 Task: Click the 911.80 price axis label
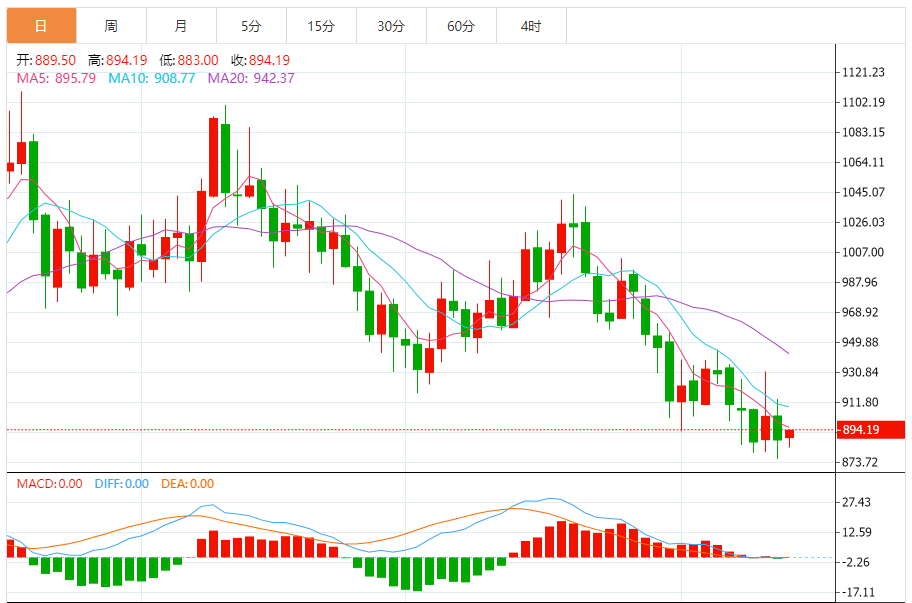860,402
